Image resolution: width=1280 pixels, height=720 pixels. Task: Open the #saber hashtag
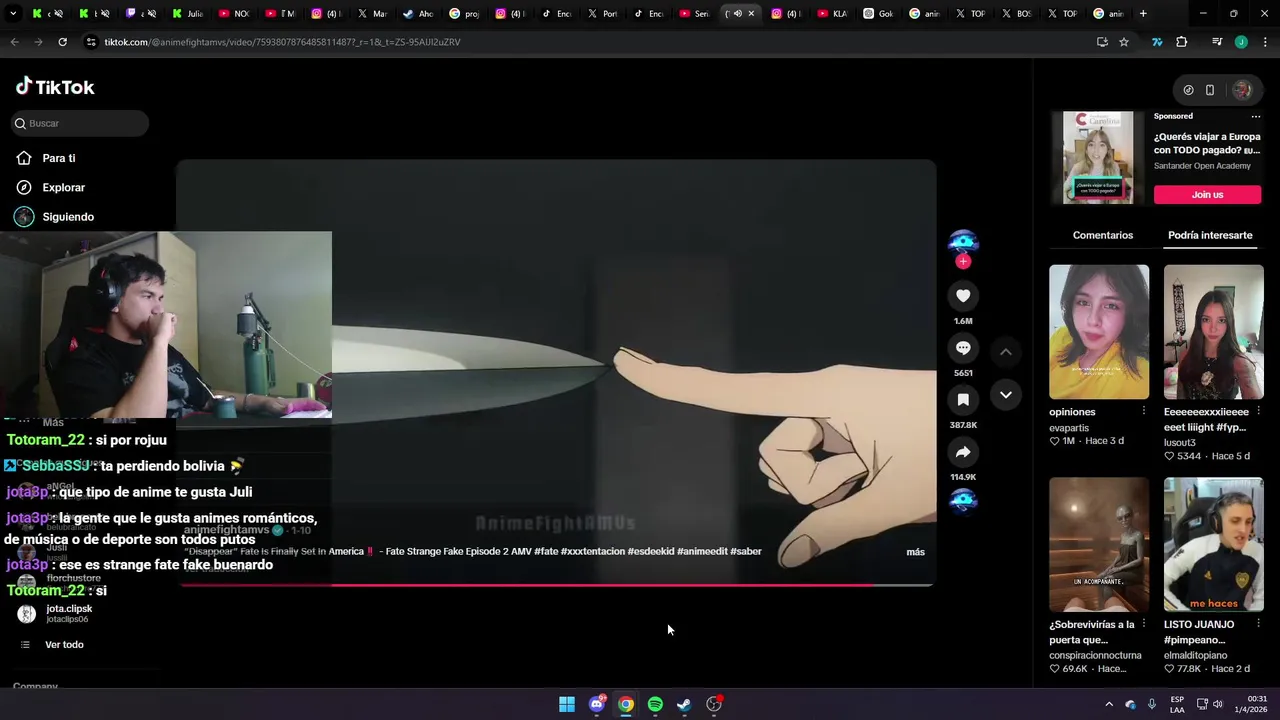click(x=746, y=551)
